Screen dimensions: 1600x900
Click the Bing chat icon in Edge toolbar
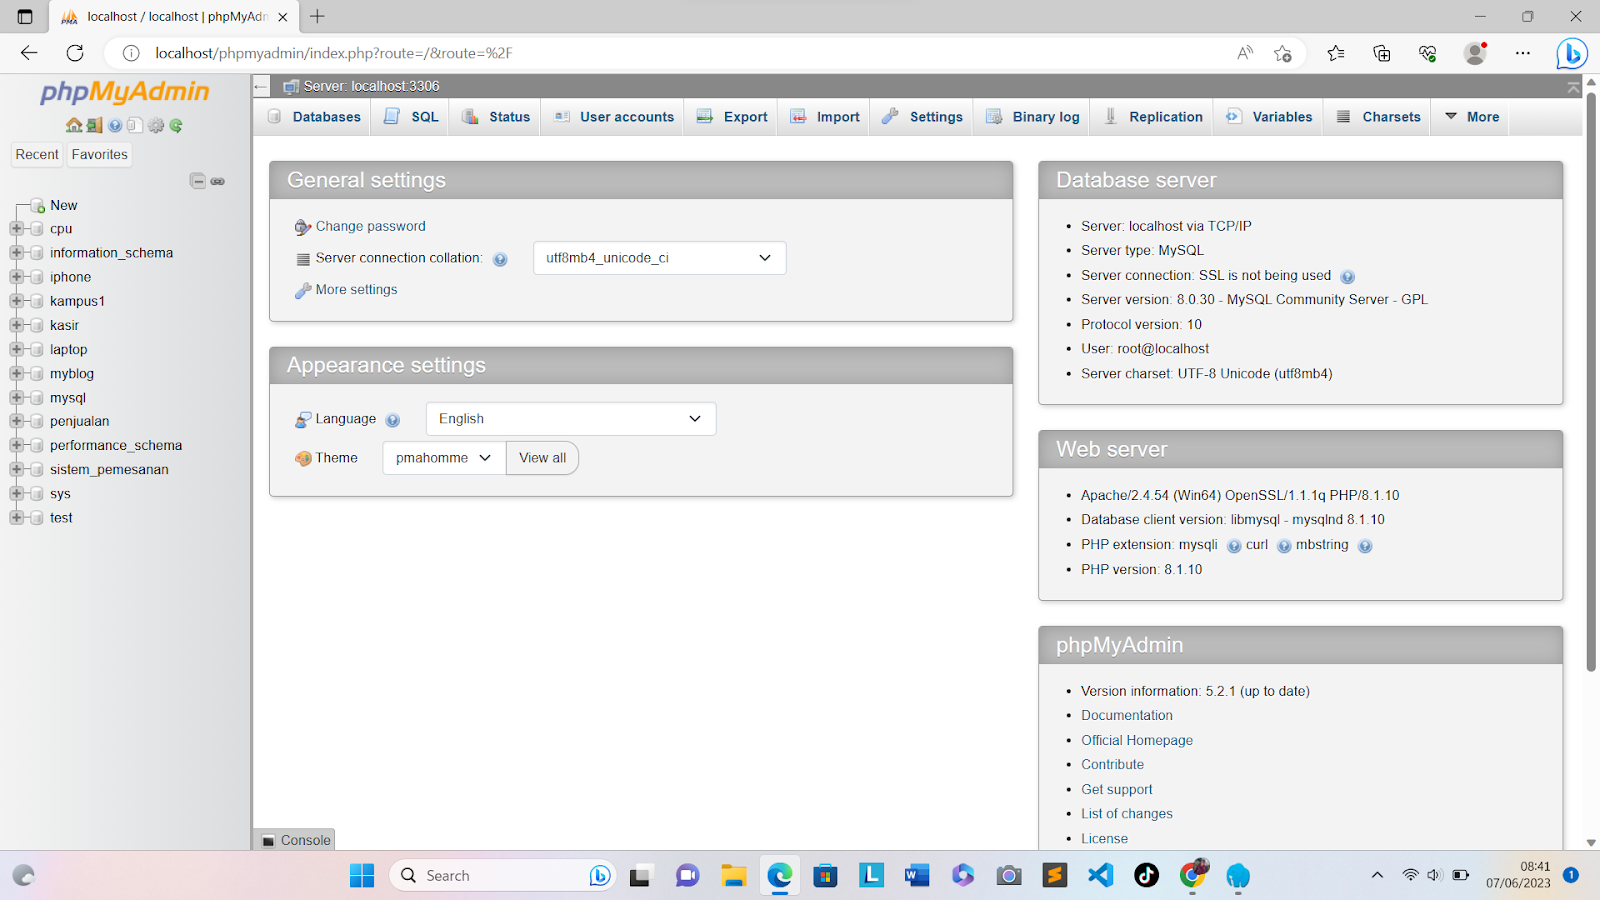click(1572, 53)
